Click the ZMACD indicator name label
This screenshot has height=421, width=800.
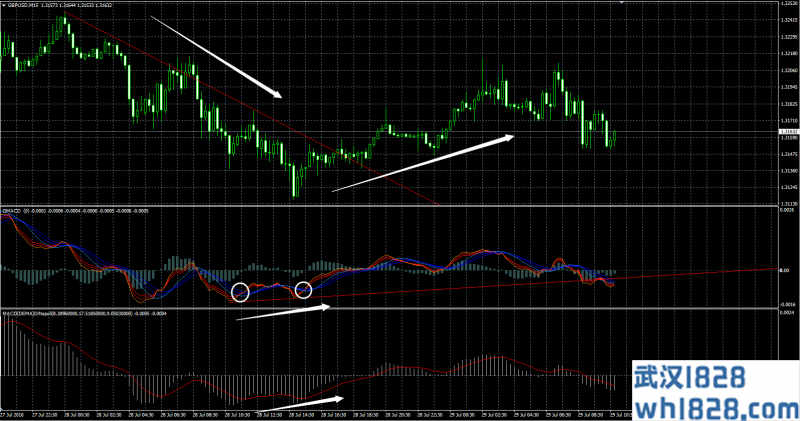tap(12, 211)
